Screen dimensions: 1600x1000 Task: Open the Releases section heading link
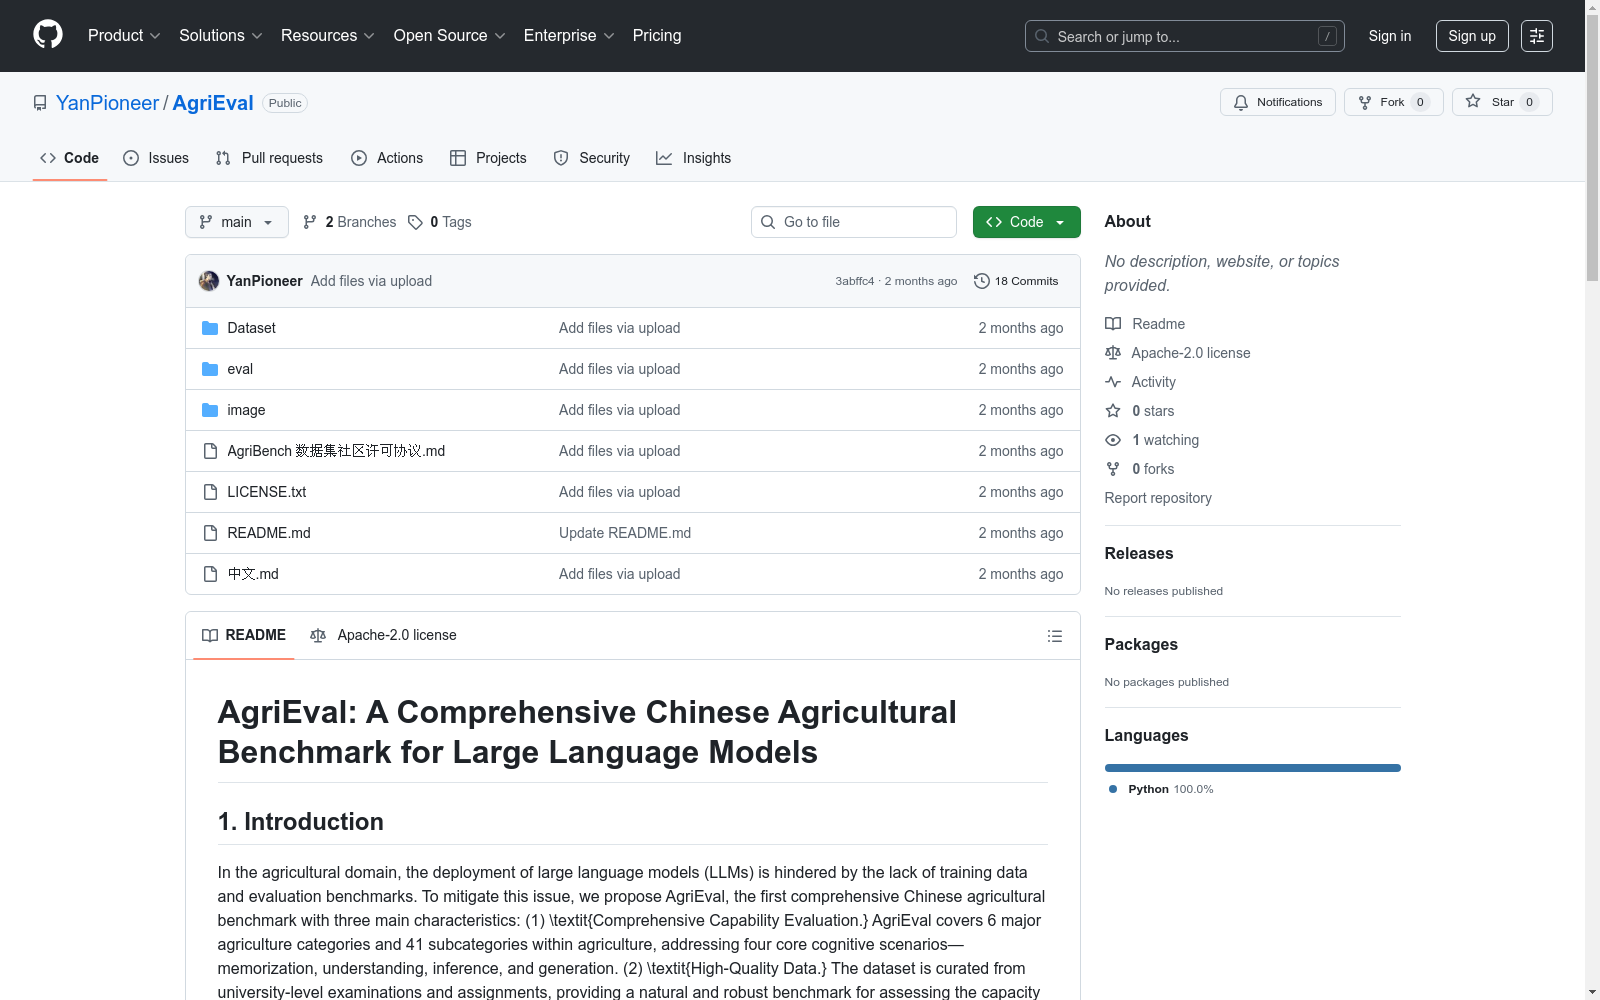tap(1139, 554)
